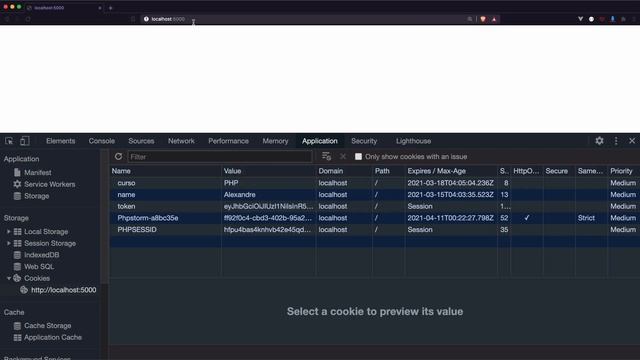This screenshot has height=360, width=640.
Task: Sort cookies by Name column header
Action: pos(166,171)
